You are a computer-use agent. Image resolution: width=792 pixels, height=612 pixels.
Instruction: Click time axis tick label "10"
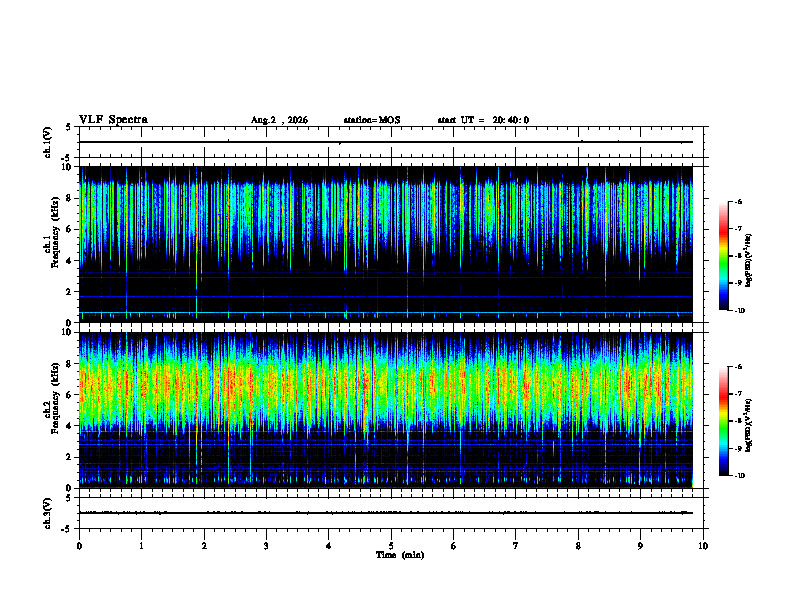[703, 546]
